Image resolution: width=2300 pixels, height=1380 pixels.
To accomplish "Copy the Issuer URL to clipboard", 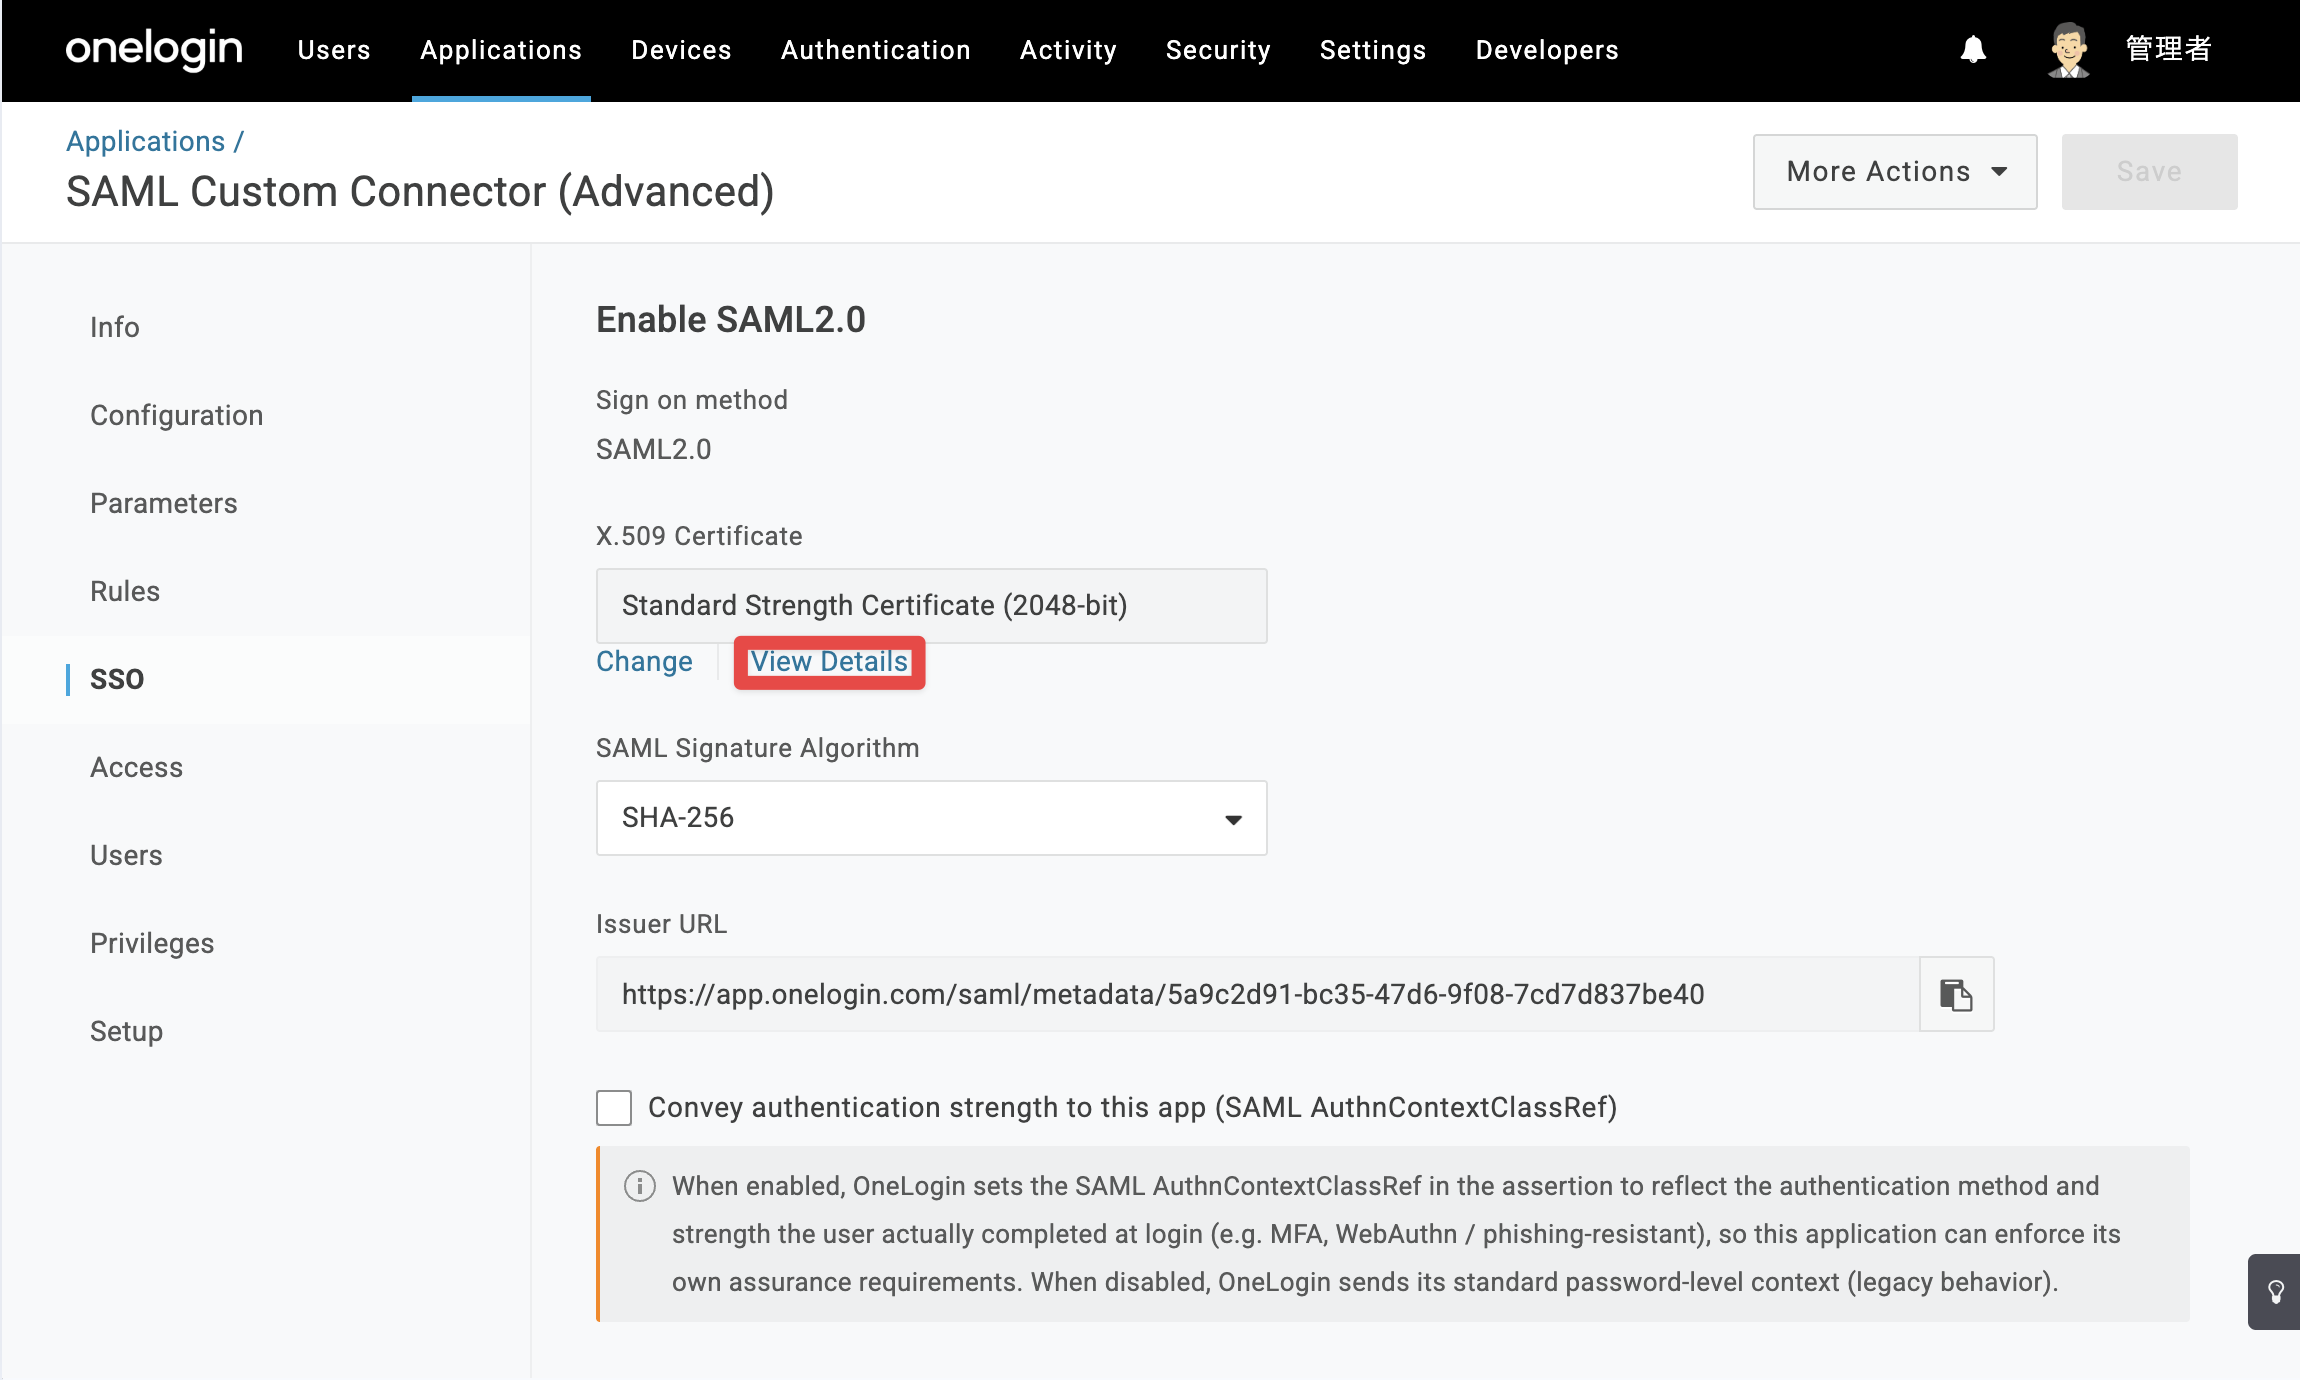I will (x=1956, y=994).
